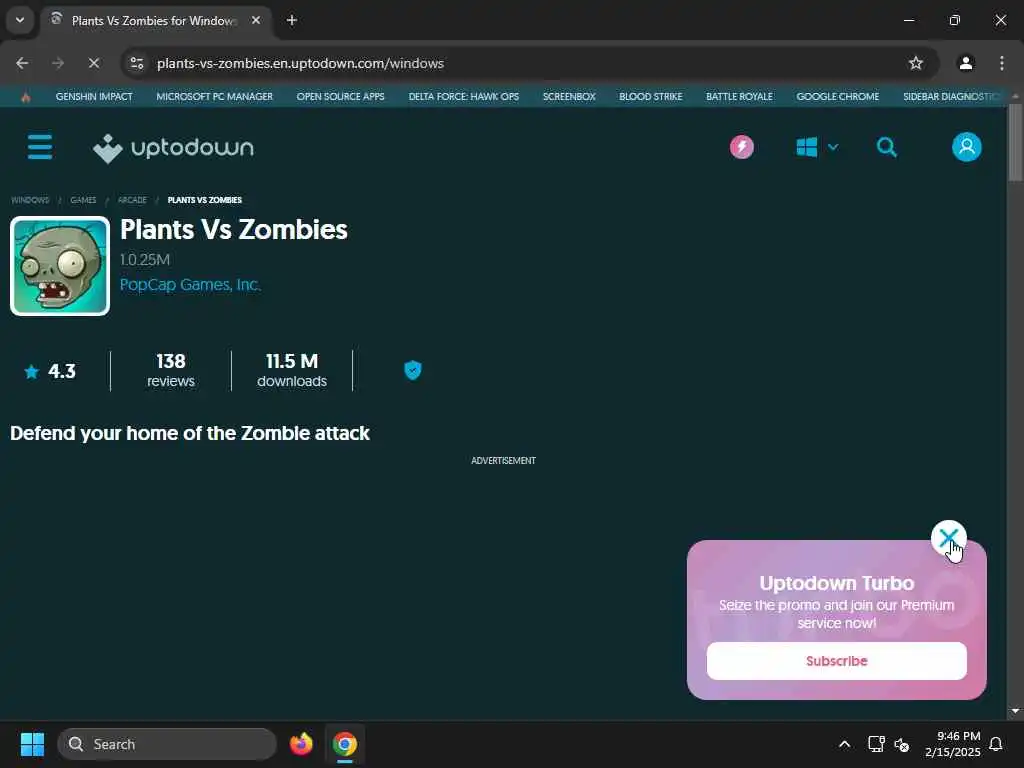Open Genshin Impact in top bar
The width and height of the screenshot is (1024, 768).
coord(94,97)
